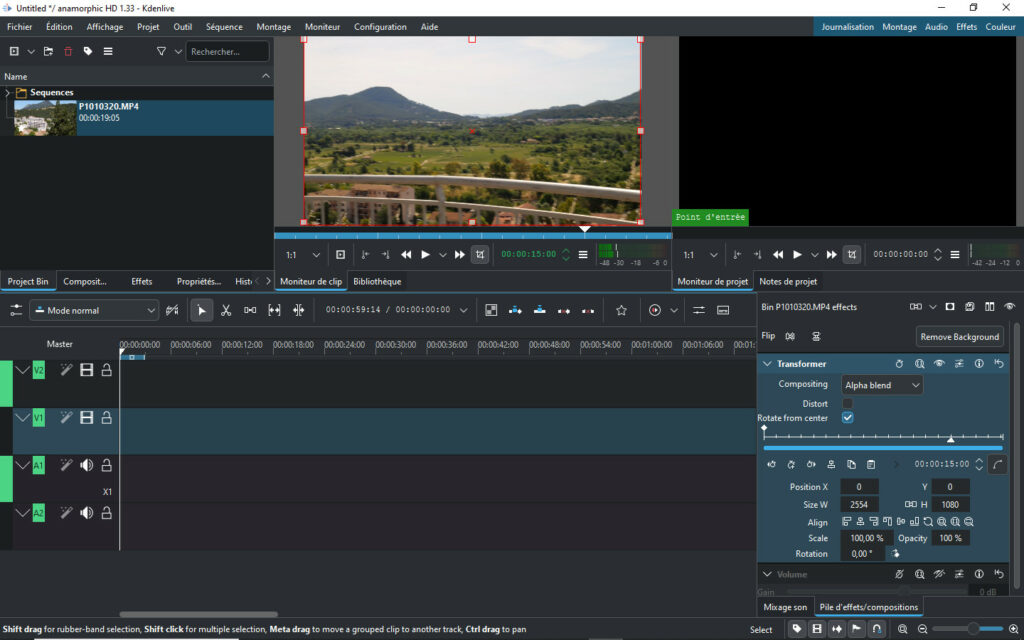Pick the ripple tool icon
Screen dimensions: 1024x640
tap(298, 310)
